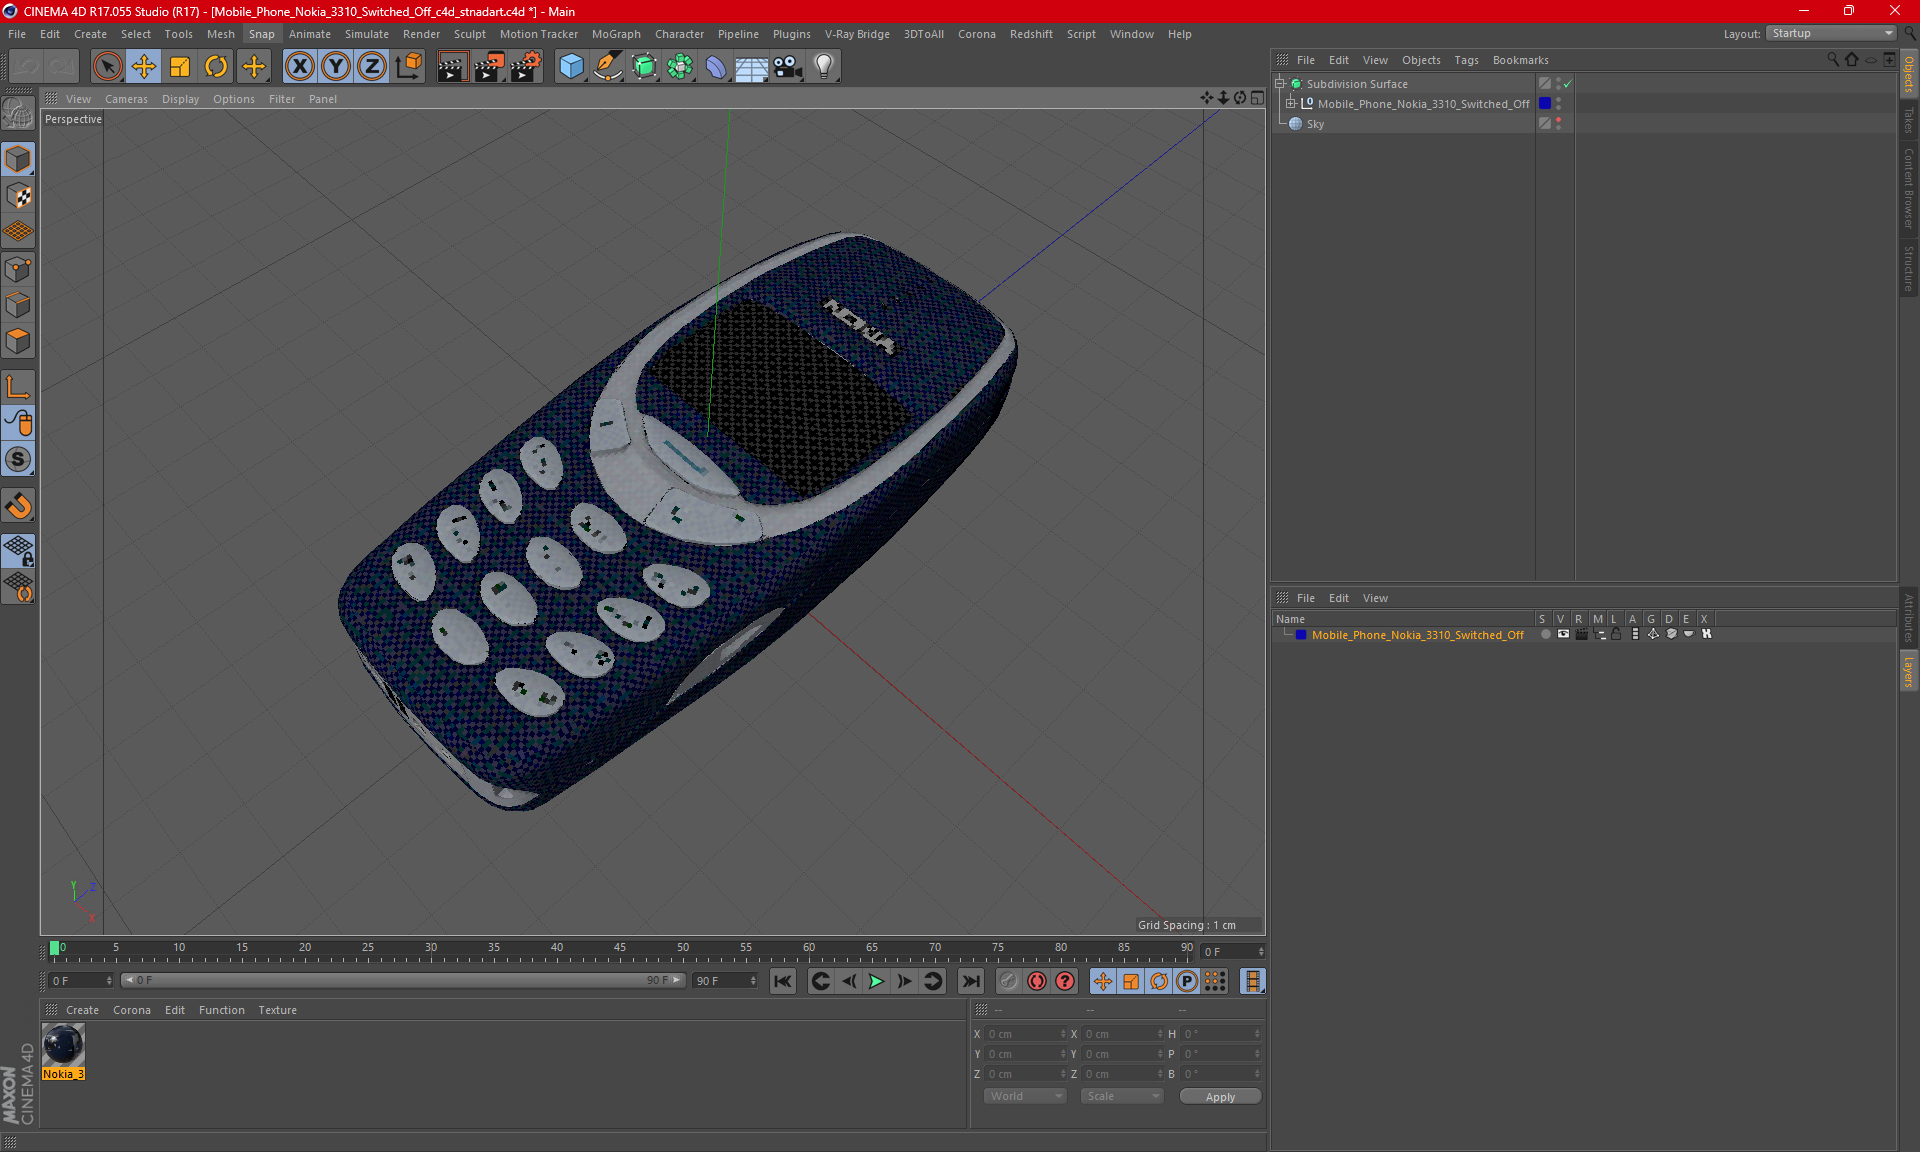This screenshot has height=1152, width=1920.
Task: Add a Bend deformer
Action: click(x=716, y=66)
